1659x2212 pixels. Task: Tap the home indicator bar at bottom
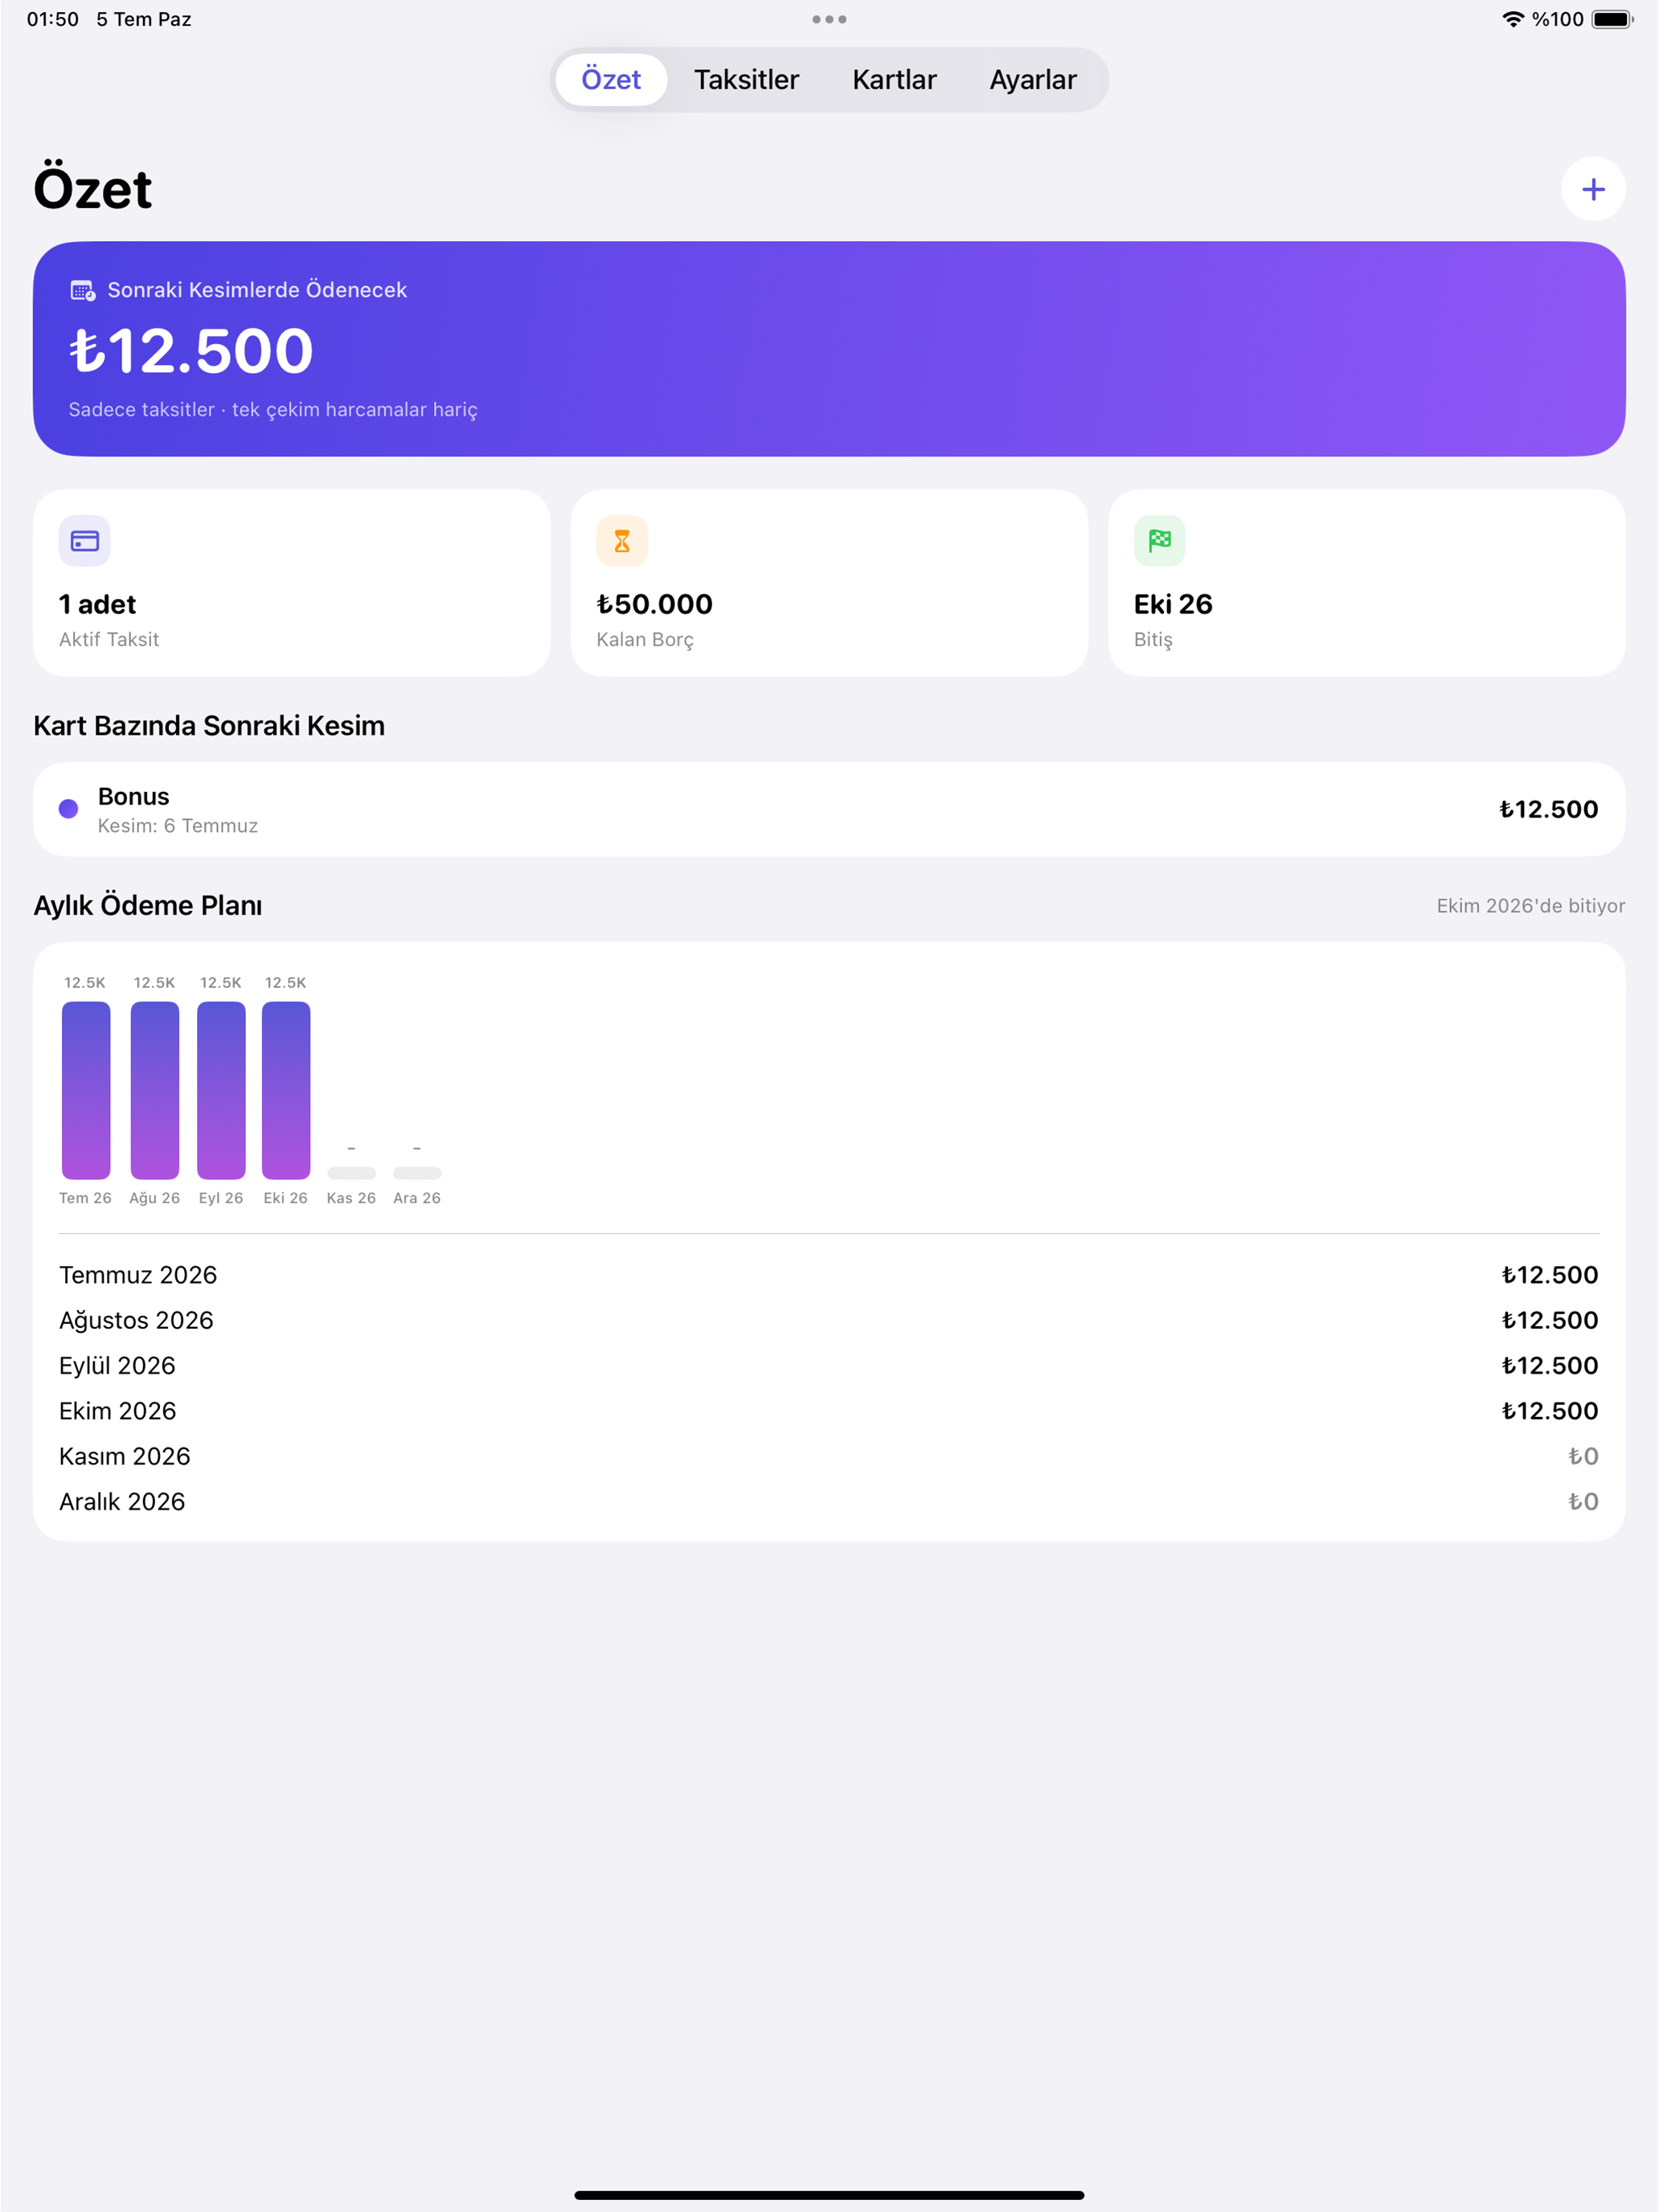pyautogui.click(x=829, y=2195)
